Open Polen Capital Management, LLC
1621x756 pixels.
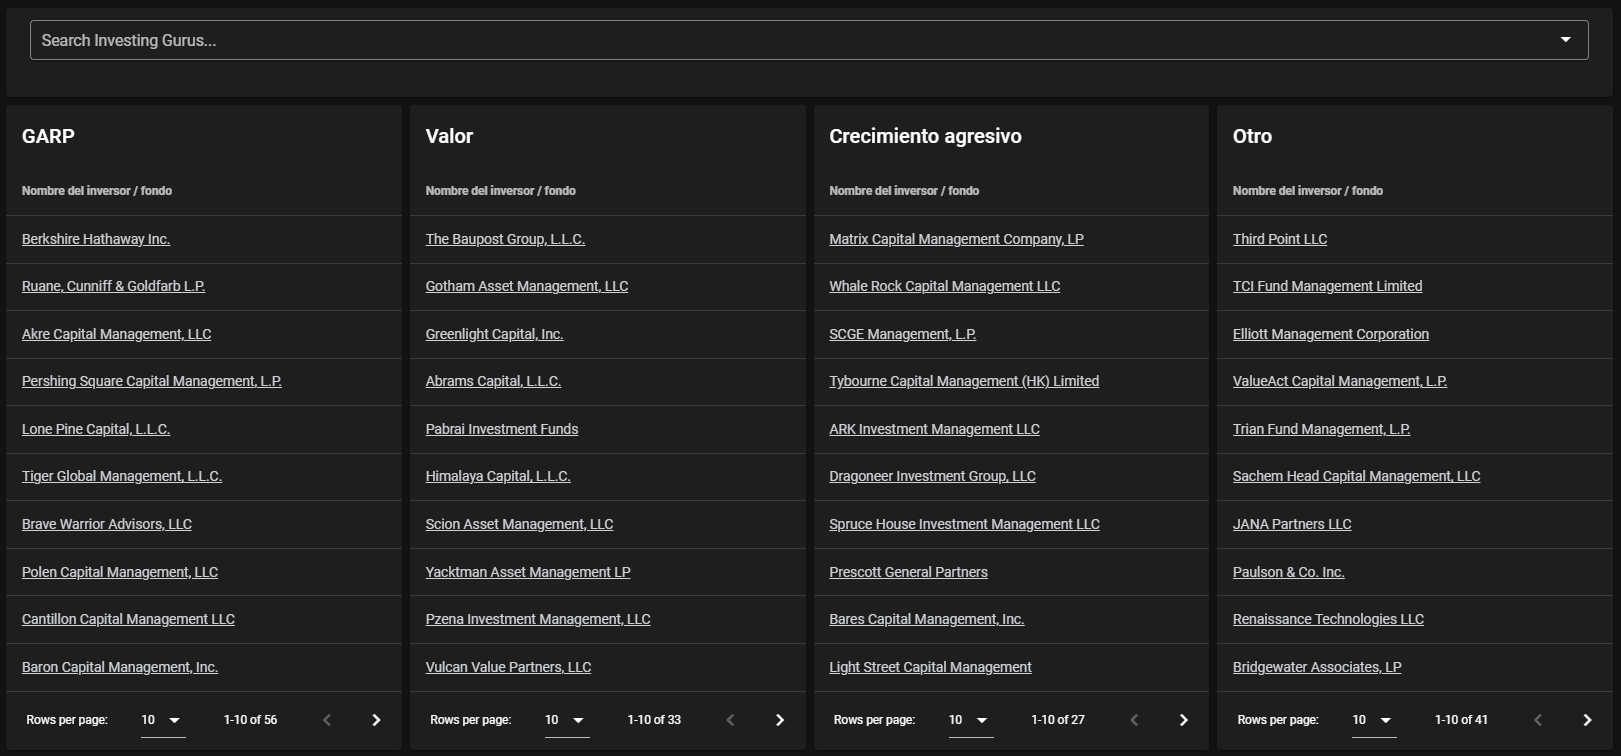coord(120,572)
